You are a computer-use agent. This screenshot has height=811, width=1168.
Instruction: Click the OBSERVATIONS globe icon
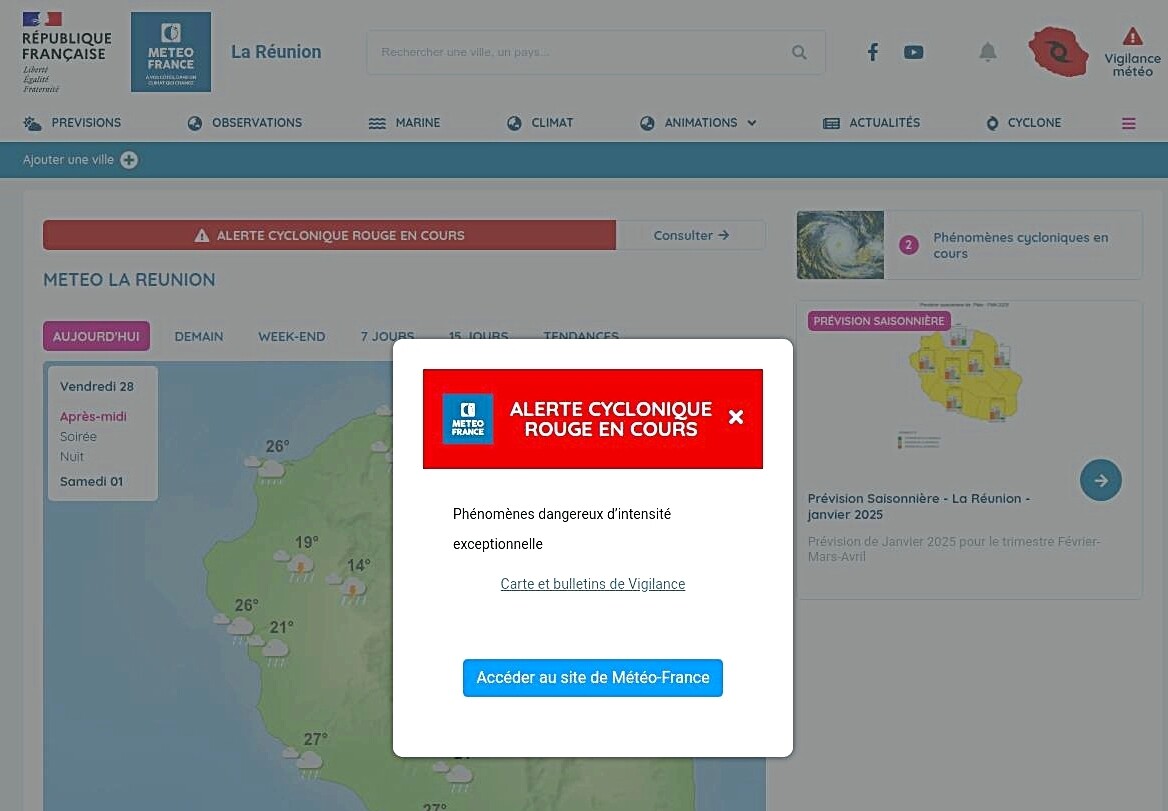(194, 124)
